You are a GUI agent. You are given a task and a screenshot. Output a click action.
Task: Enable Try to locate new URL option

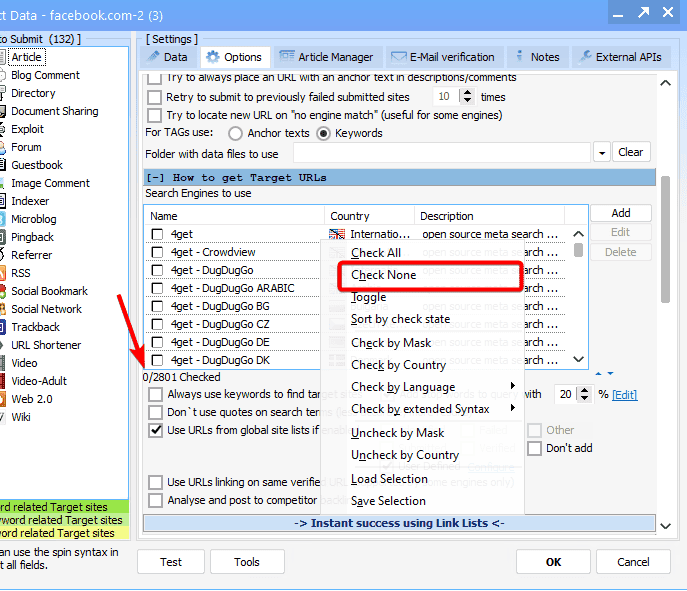click(x=154, y=115)
